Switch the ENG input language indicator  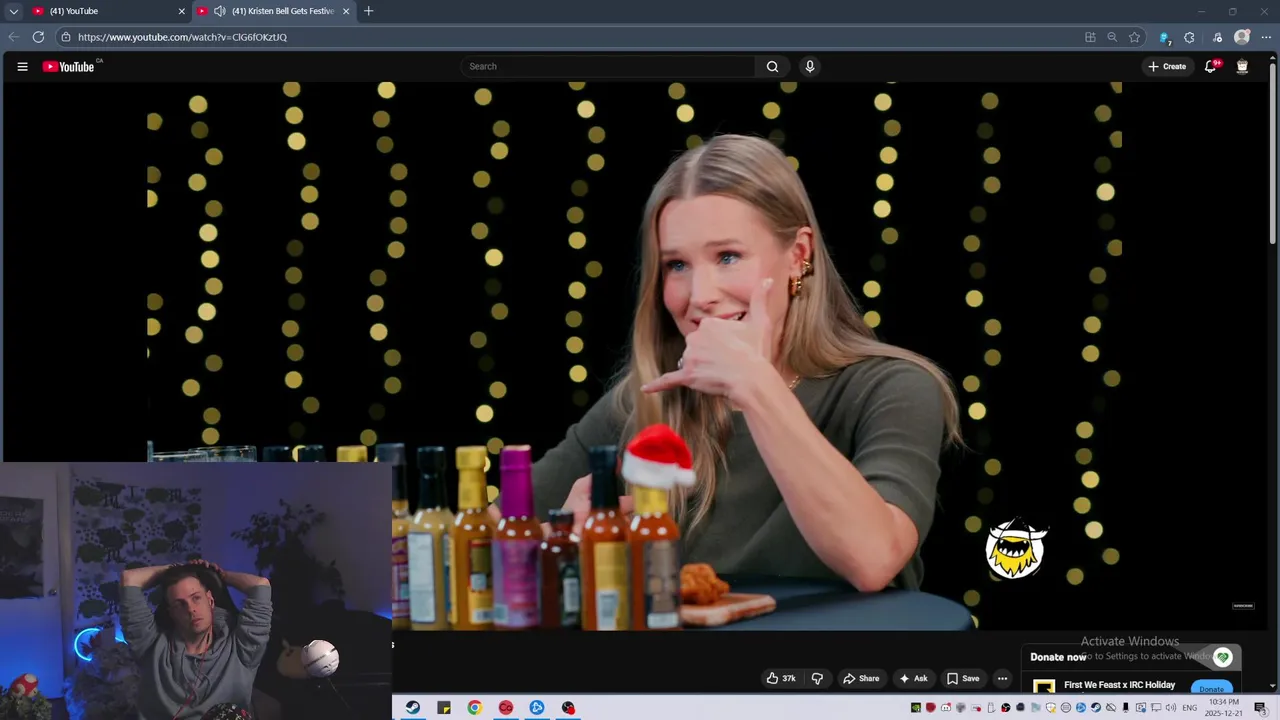pyautogui.click(x=1190, y=708)
